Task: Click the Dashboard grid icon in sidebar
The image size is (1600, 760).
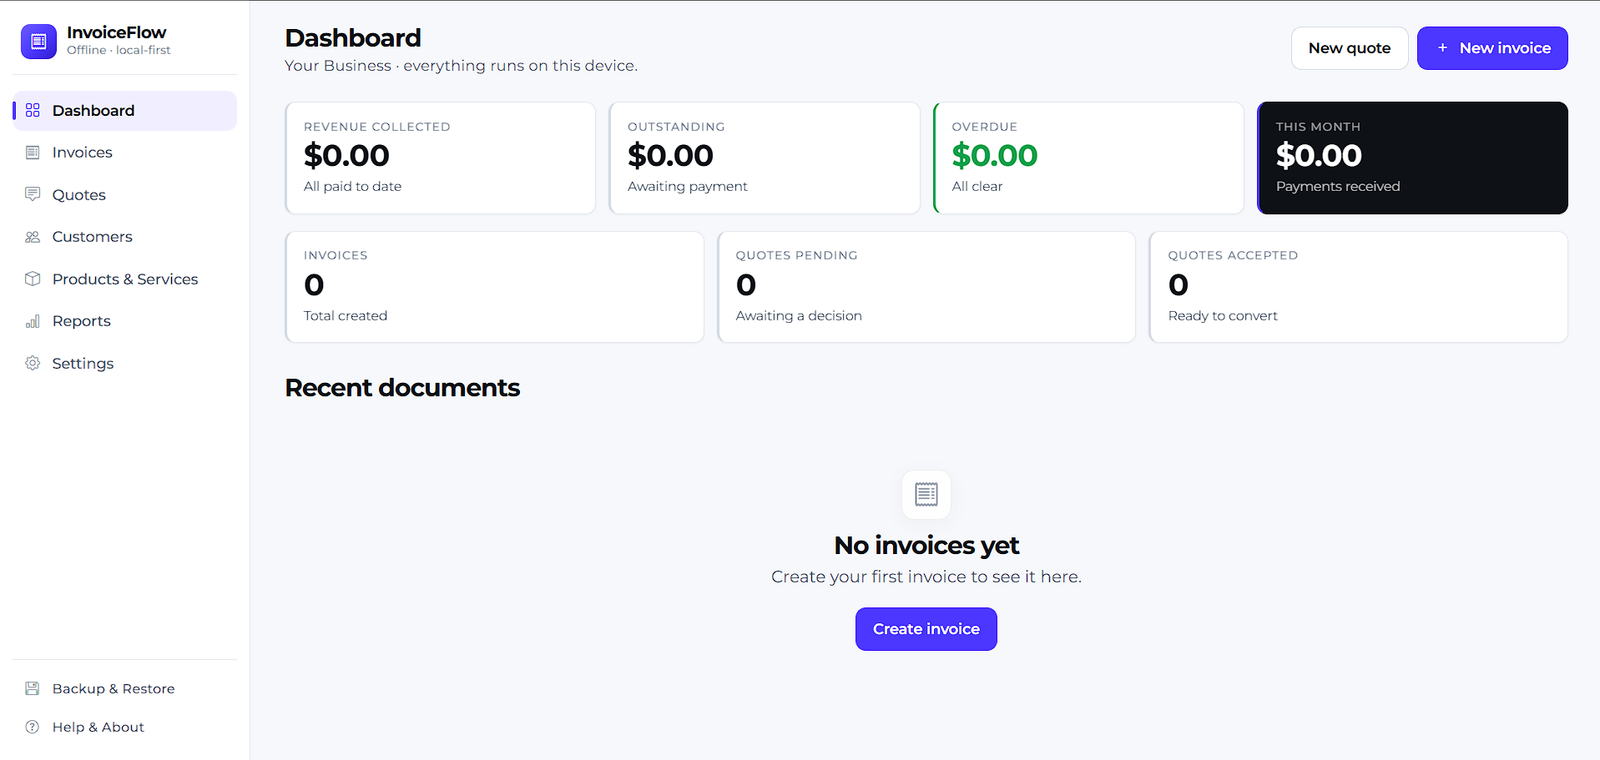Action: [x=33, y=110]
